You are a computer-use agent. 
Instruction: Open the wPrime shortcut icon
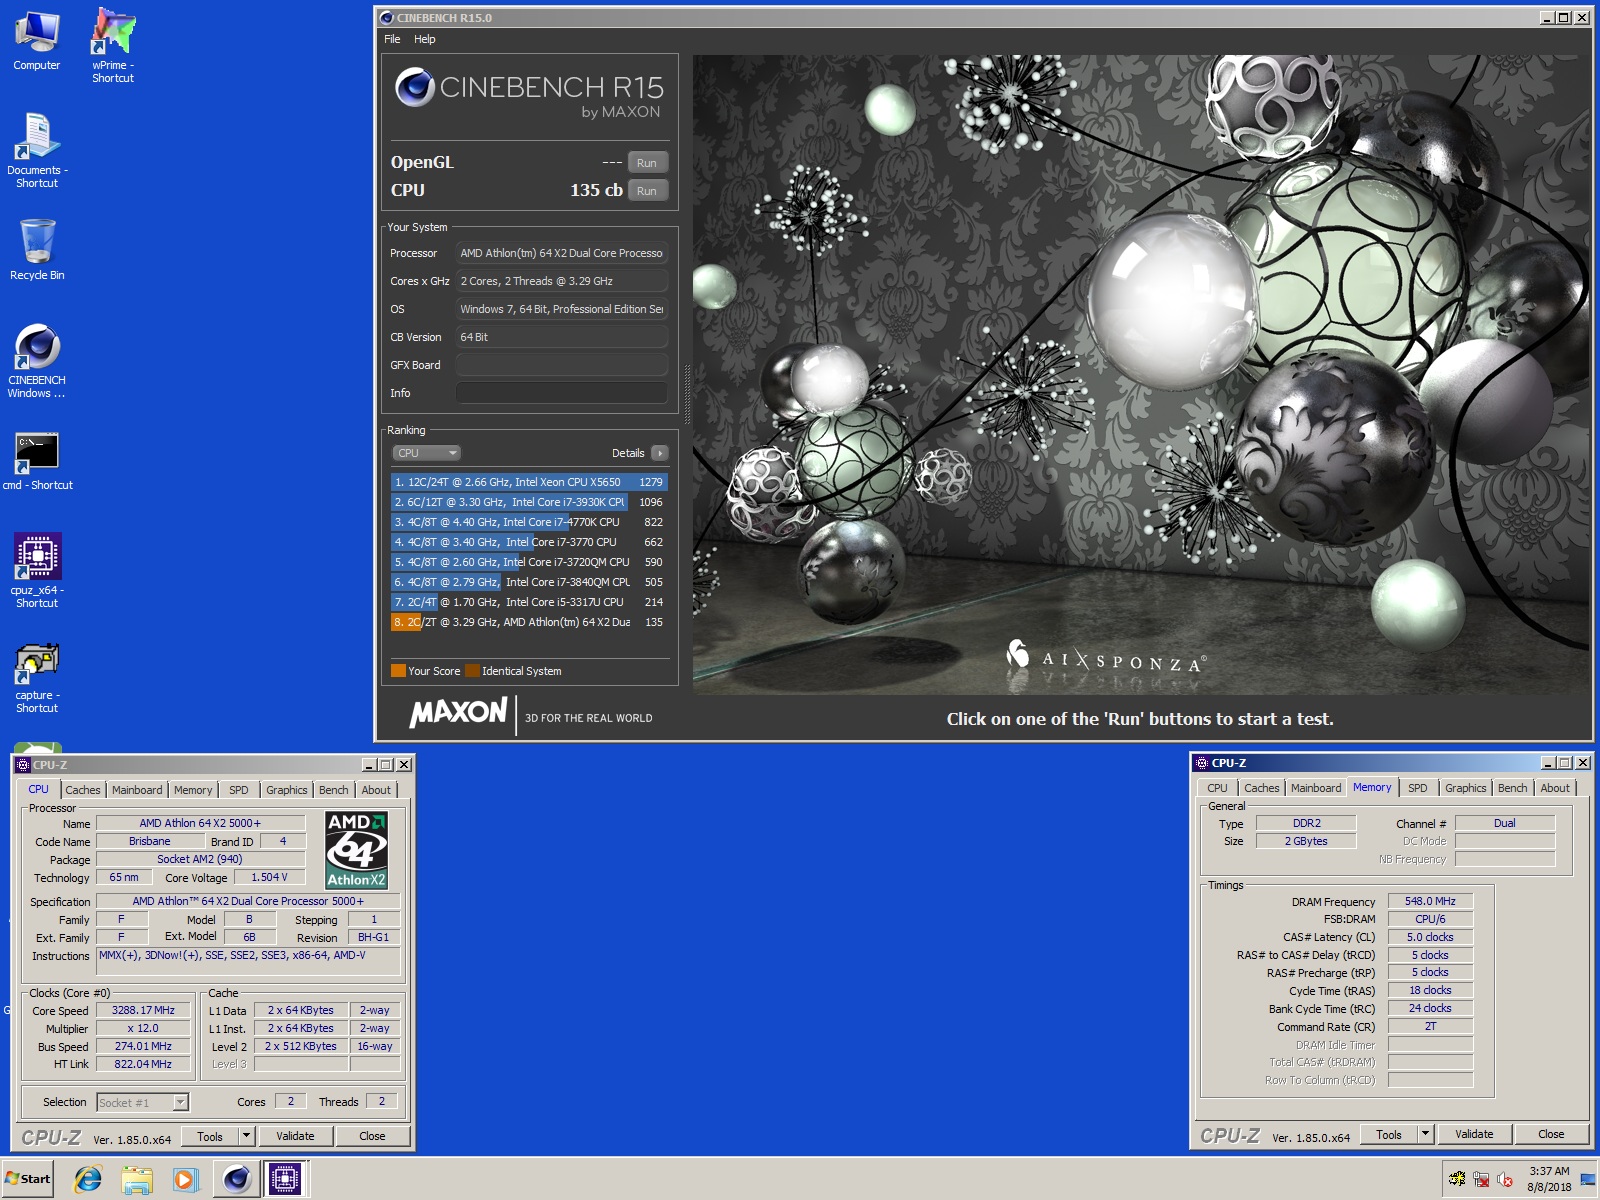click(113, 45)
